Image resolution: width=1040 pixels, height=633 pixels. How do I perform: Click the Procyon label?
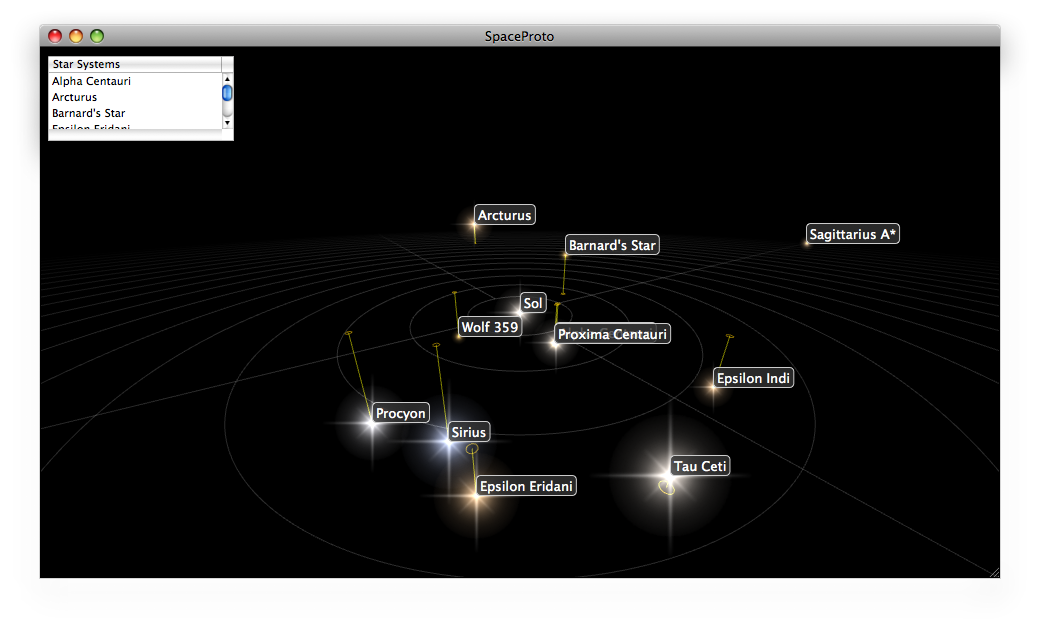[401, 413]
